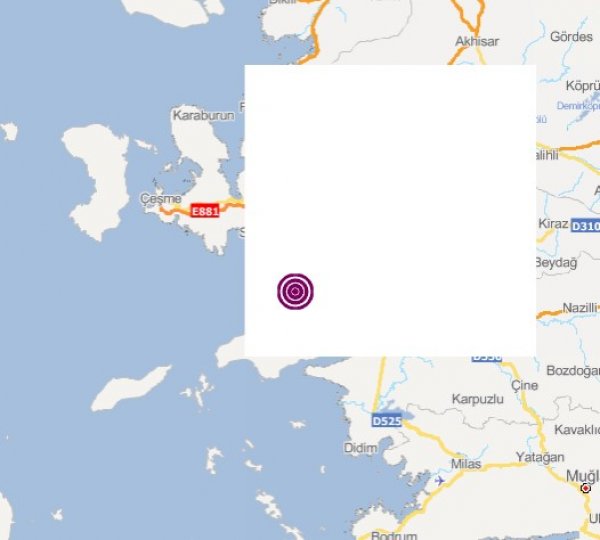This screenshot has width=600, height=540.
Task: Click the airplane airport icon near Milas
Action: click(x=440, y=480)
